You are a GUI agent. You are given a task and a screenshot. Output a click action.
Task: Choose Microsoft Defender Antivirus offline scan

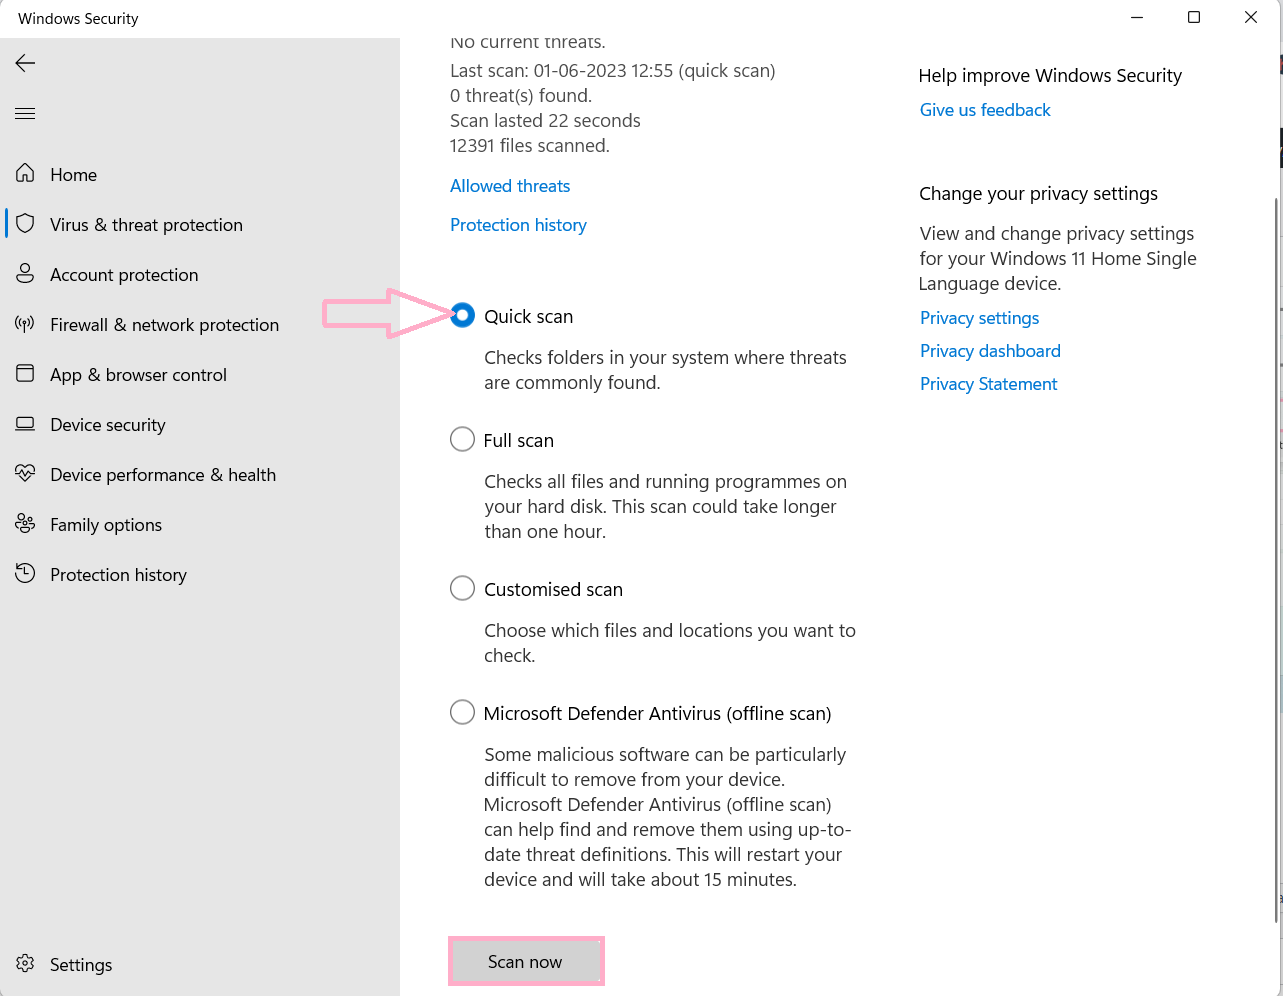pyautogui.click(x=462, y=713)
